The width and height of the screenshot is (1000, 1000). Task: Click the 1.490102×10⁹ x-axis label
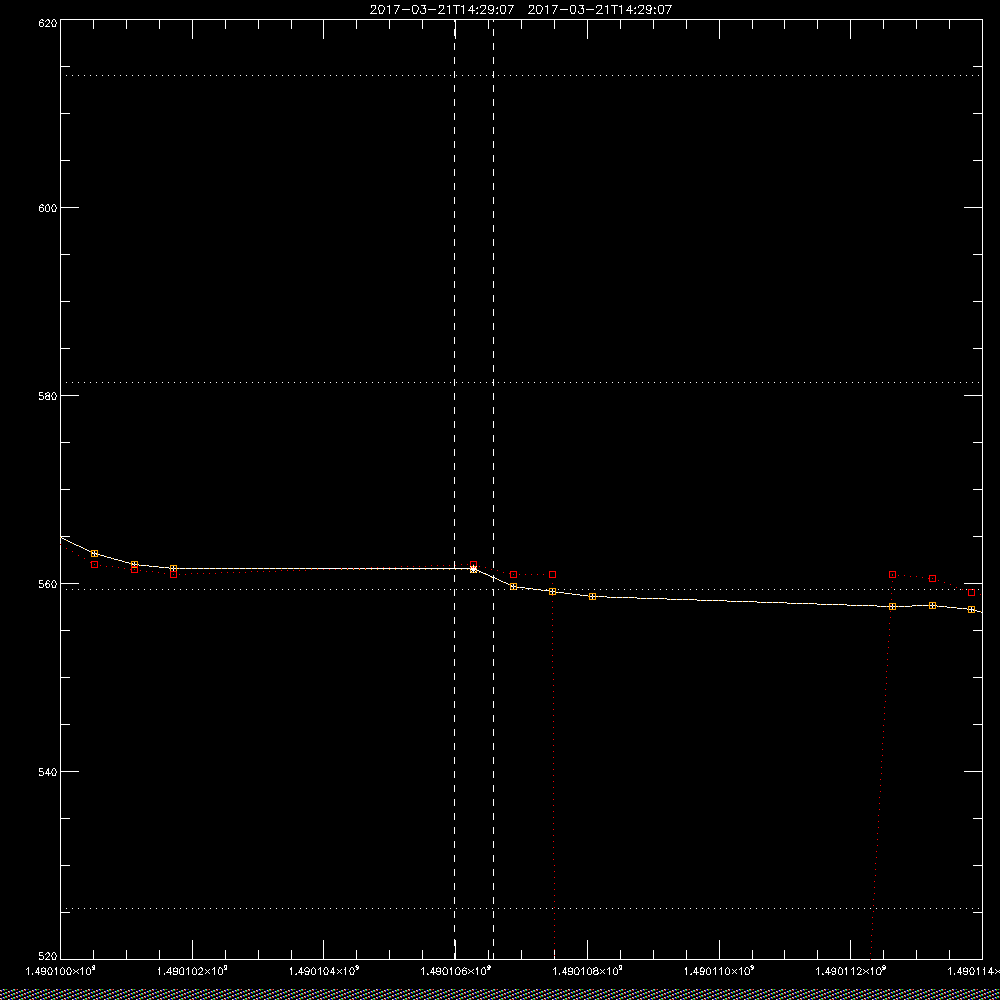(193, 971)
